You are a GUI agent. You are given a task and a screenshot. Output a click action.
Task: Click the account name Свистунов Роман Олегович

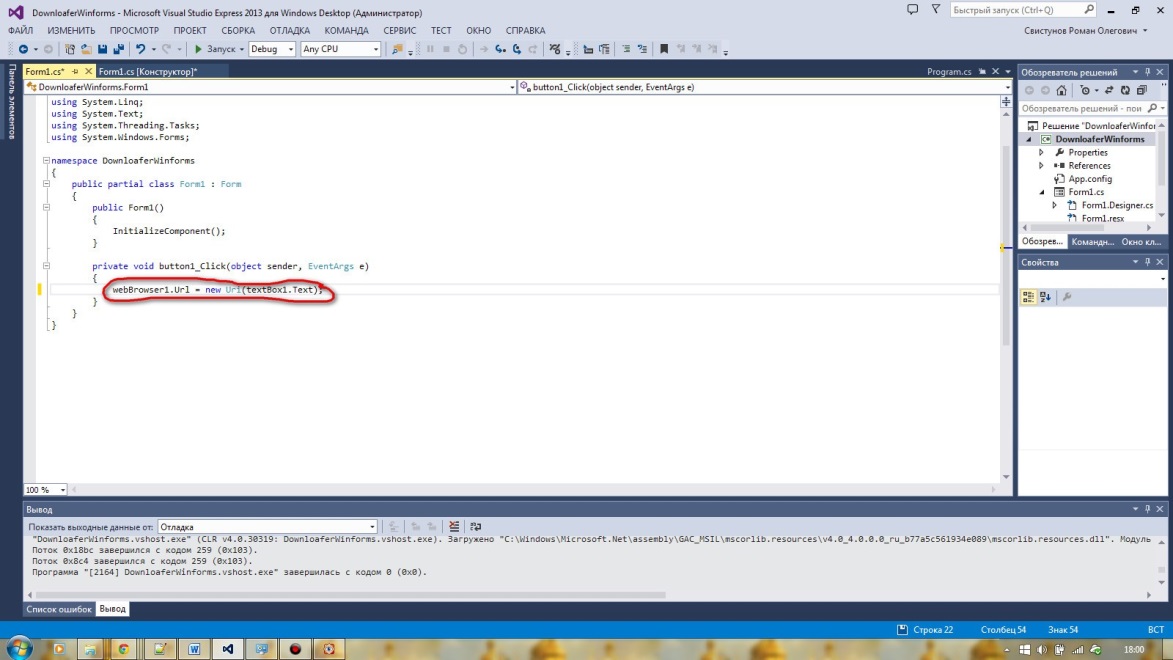(1080, 31)
